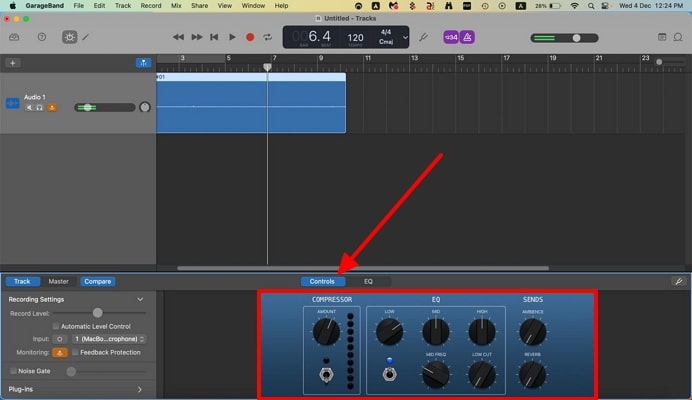Click the Reverb send knob

coord(533,374)
